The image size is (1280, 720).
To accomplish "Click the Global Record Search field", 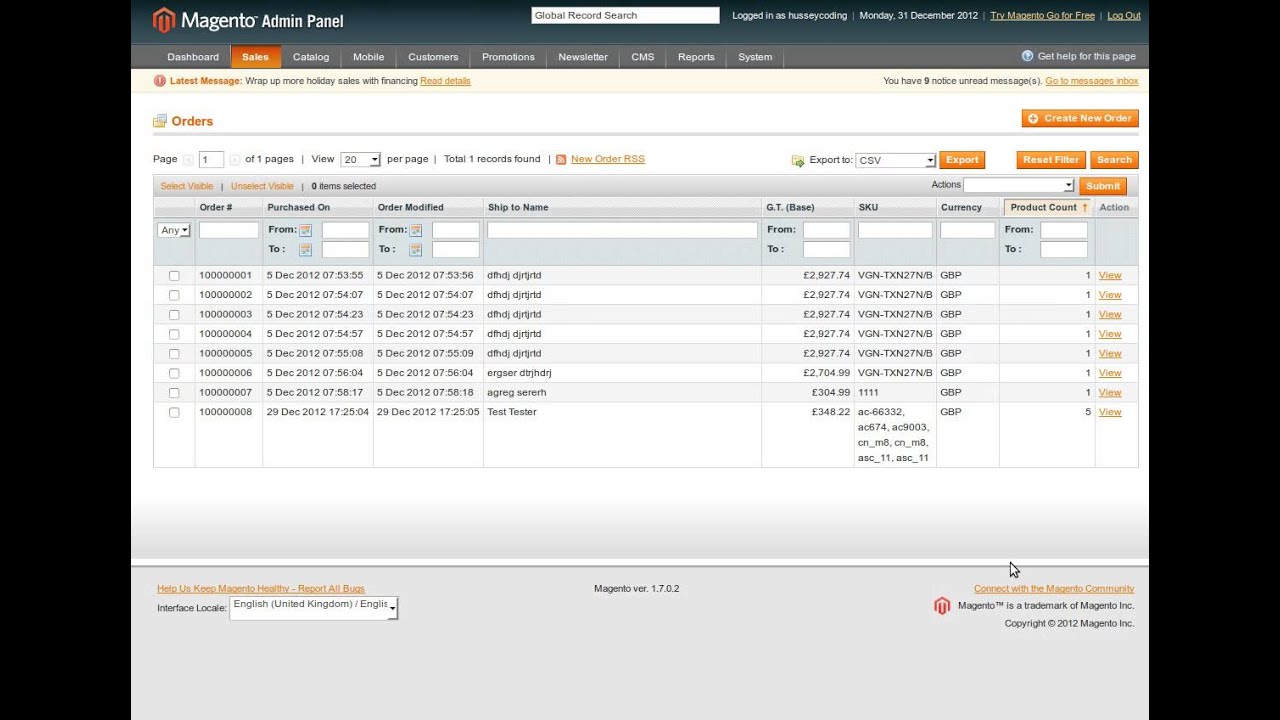I will click(x=625, y=16).
